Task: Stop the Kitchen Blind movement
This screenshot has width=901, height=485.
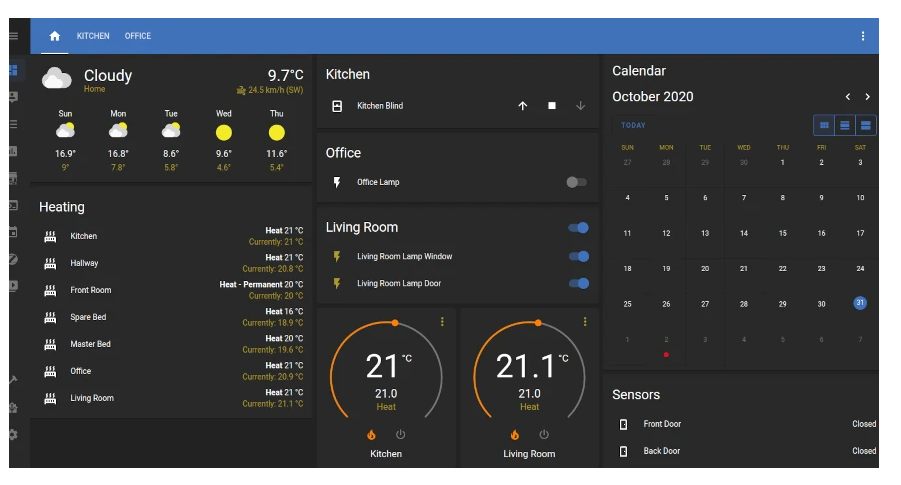Action: point(551,106)
